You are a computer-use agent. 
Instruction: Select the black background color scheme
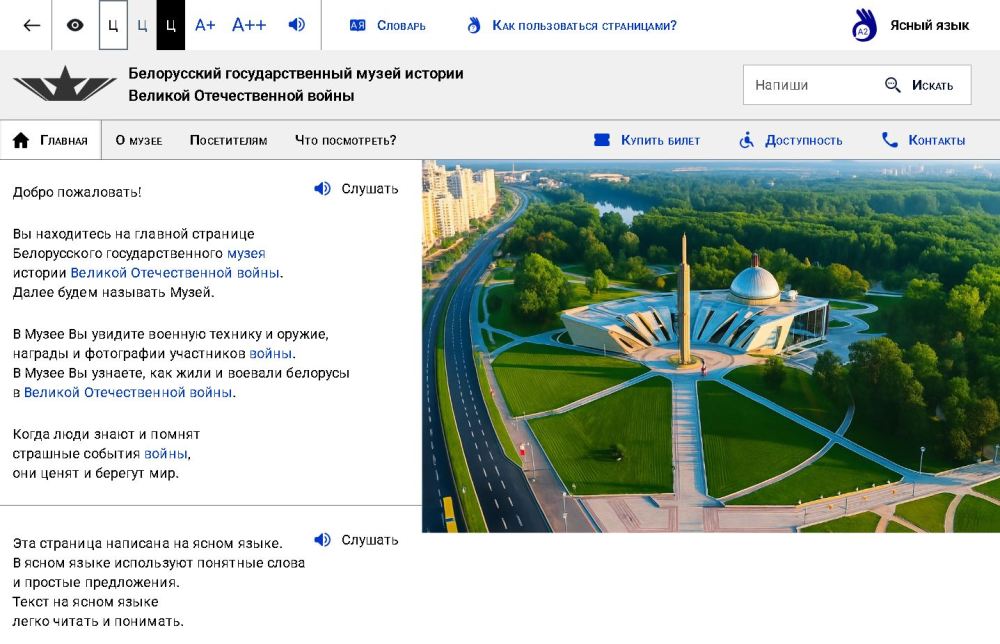coord(170,25)
